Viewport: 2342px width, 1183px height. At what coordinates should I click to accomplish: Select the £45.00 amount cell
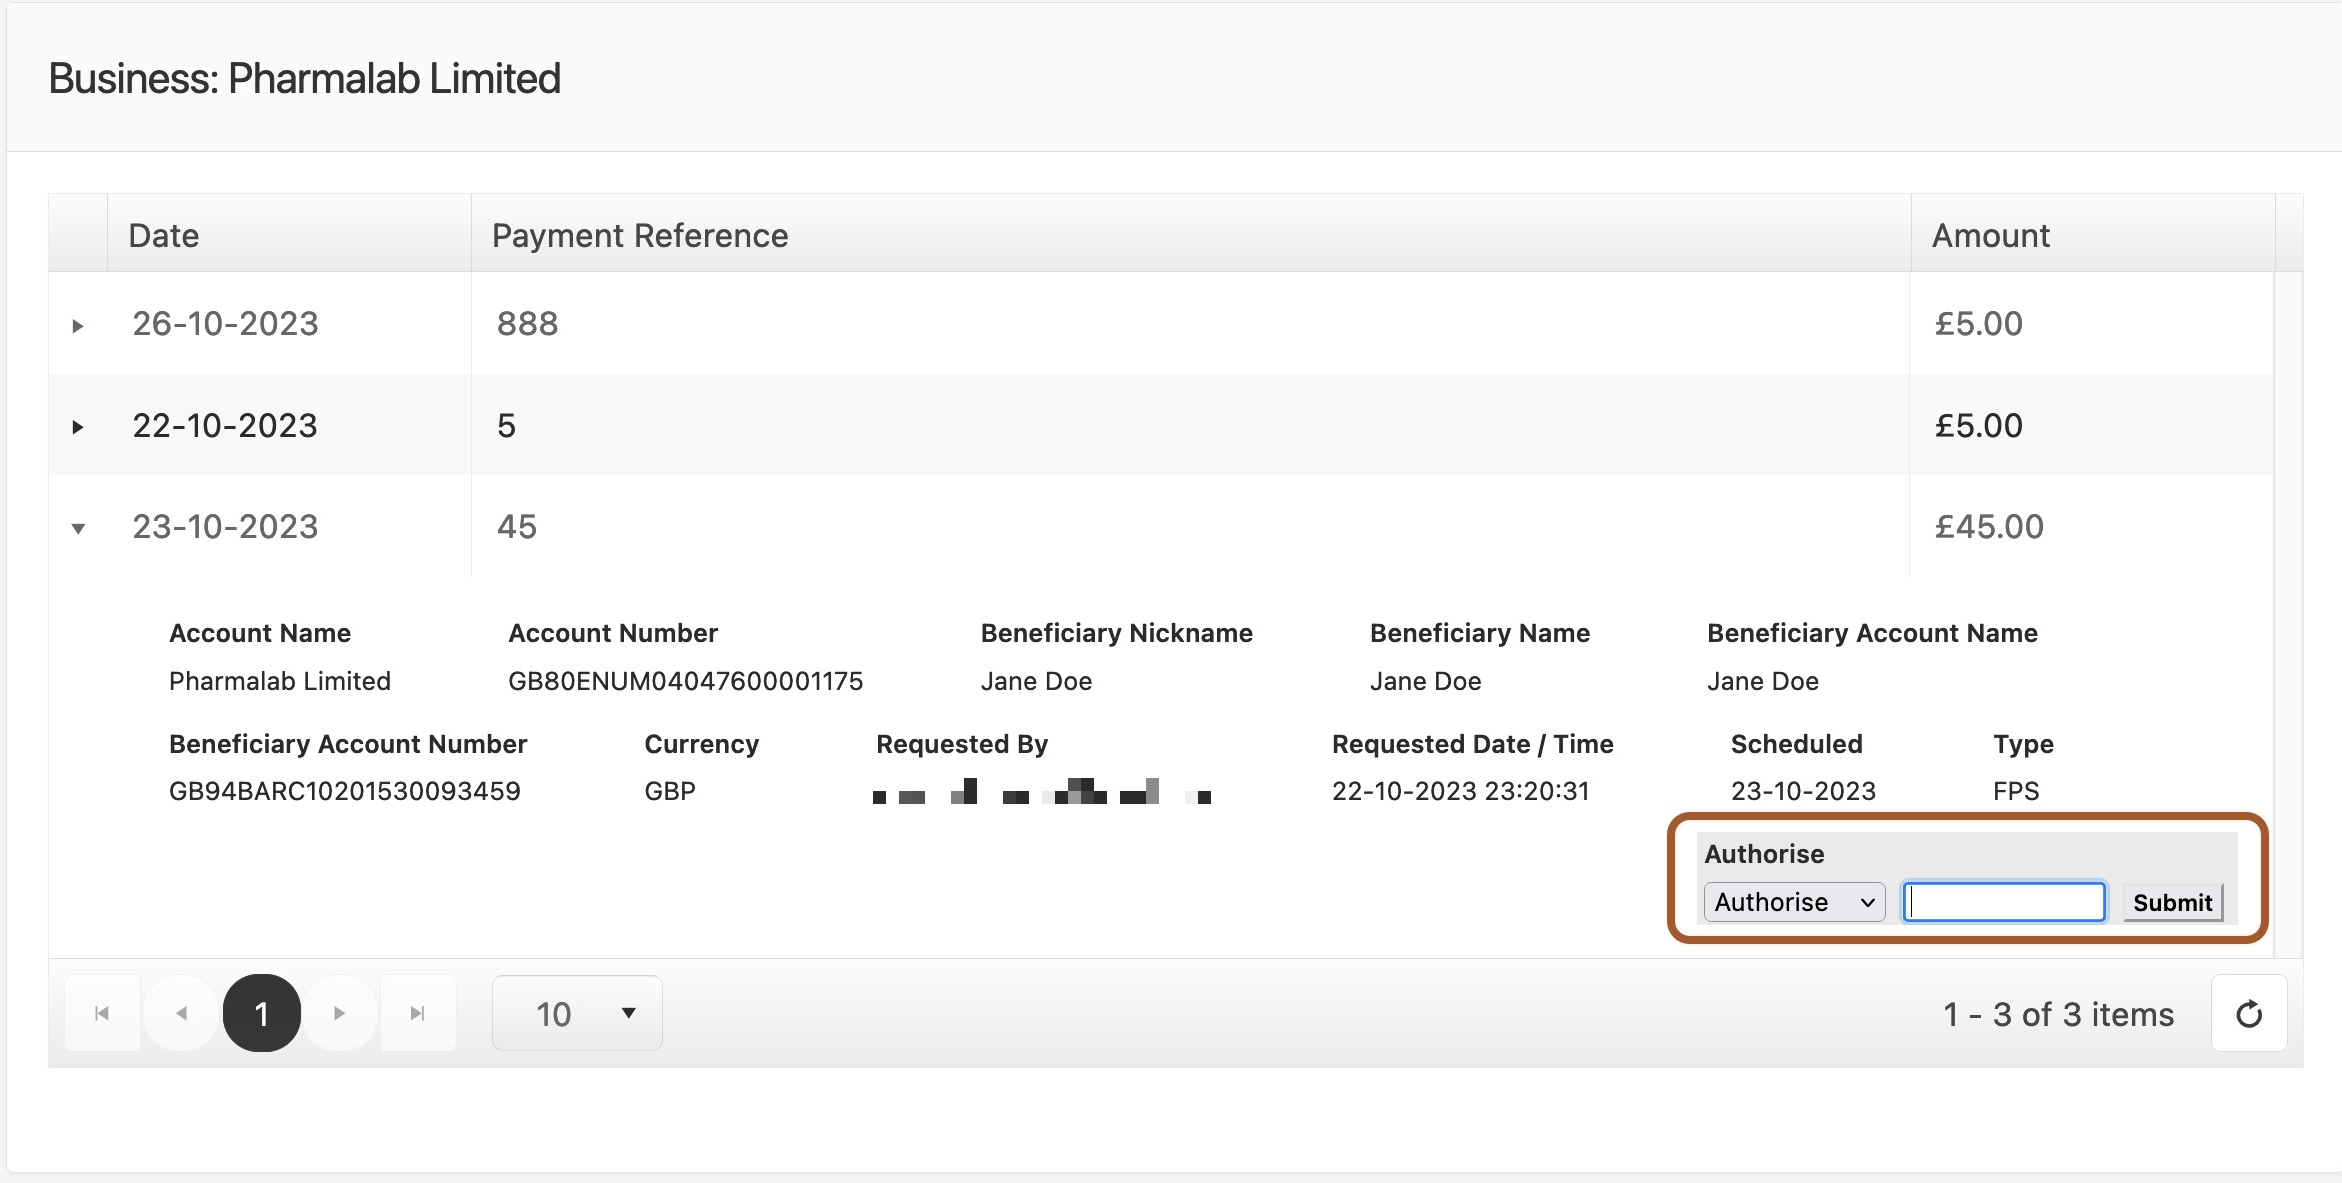tap(1989, 527)
